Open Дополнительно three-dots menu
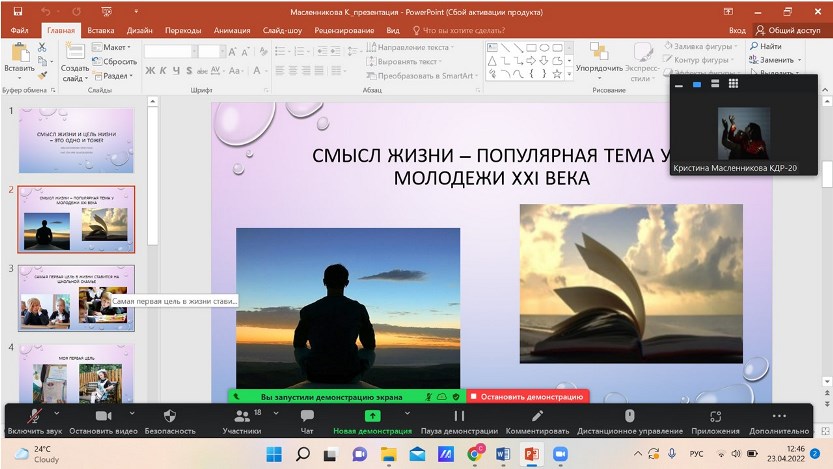833x469 pixels. [x=779, y=416]
